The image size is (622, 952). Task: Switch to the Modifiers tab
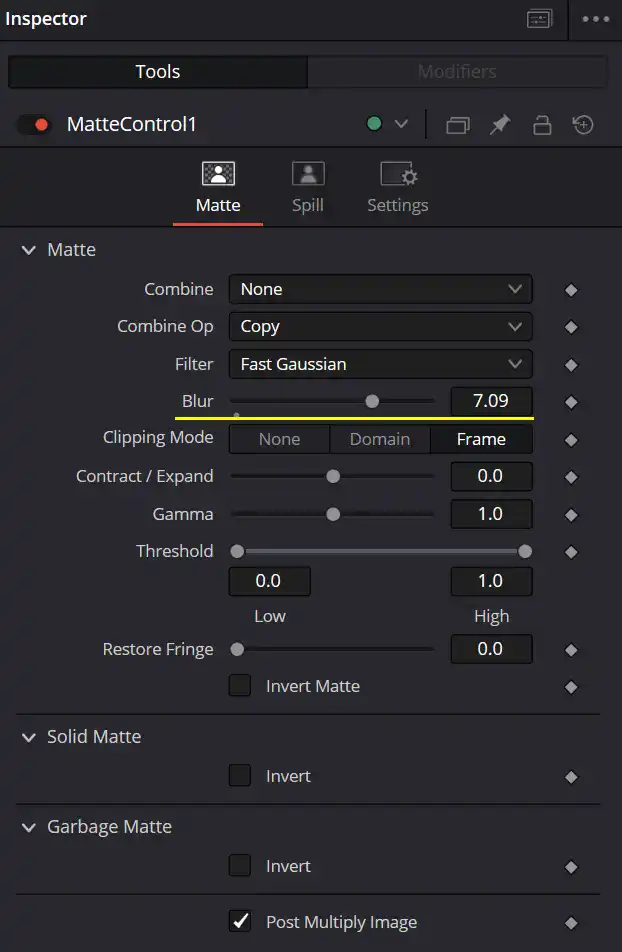(457, 72)
